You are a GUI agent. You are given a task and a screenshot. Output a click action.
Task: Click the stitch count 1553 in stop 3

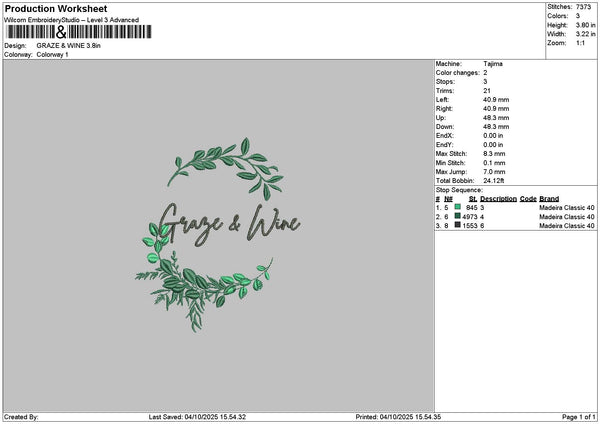point(470,226)
